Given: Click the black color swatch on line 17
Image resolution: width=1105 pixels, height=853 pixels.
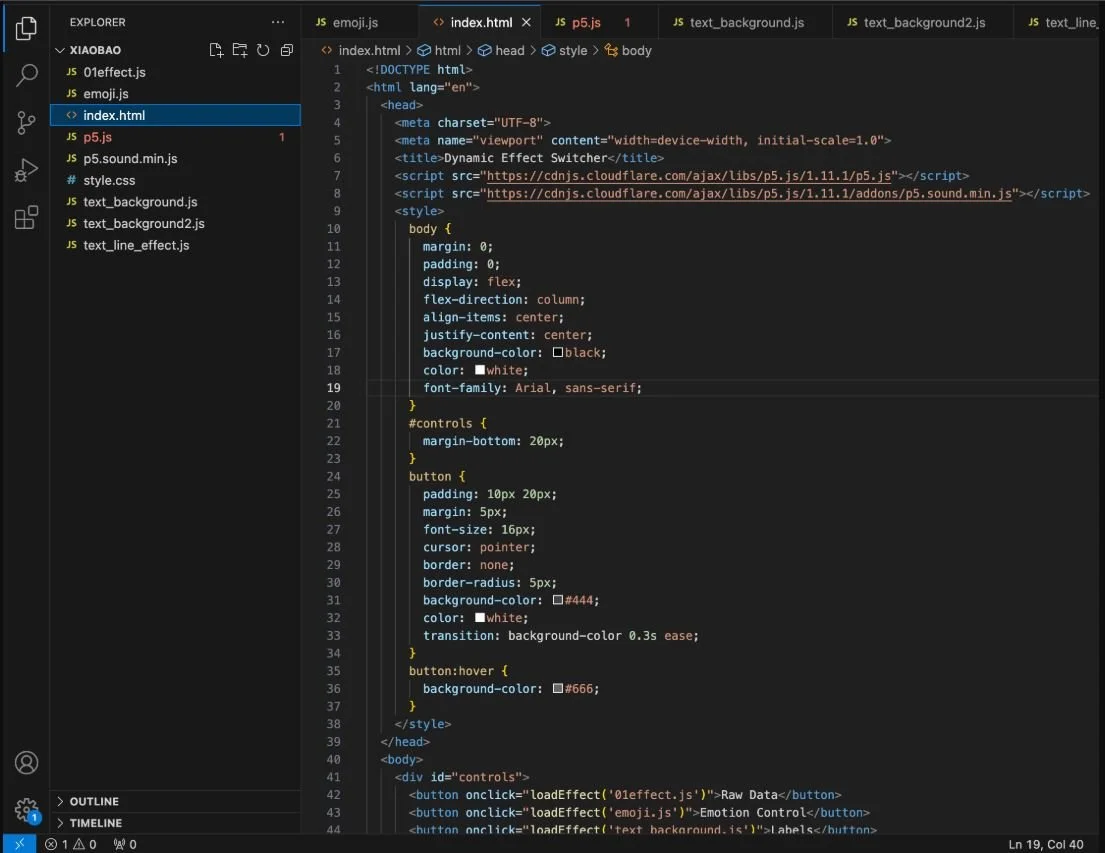Looking at the screenshot, I should [557, 352].
